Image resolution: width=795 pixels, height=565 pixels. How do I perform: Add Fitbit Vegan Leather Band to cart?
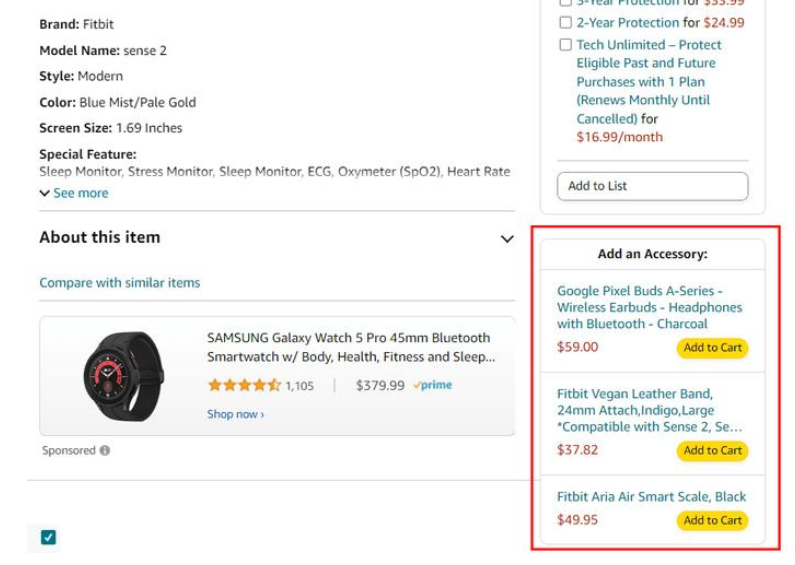(712, 451)
